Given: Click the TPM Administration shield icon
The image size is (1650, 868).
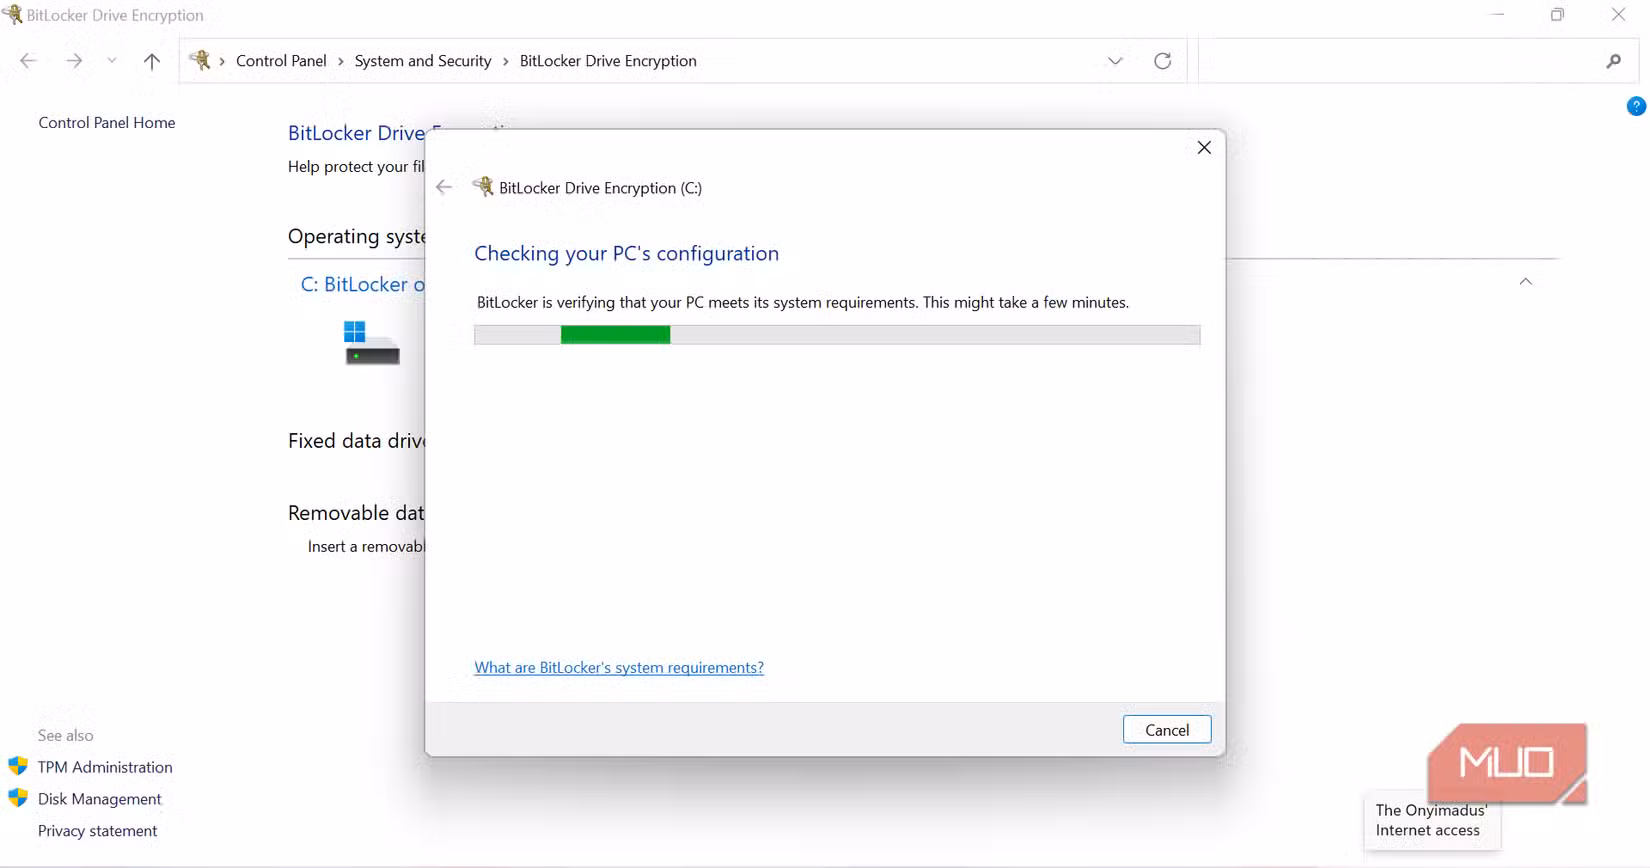Looking at the screenshot, I should [x=18, y=766].
